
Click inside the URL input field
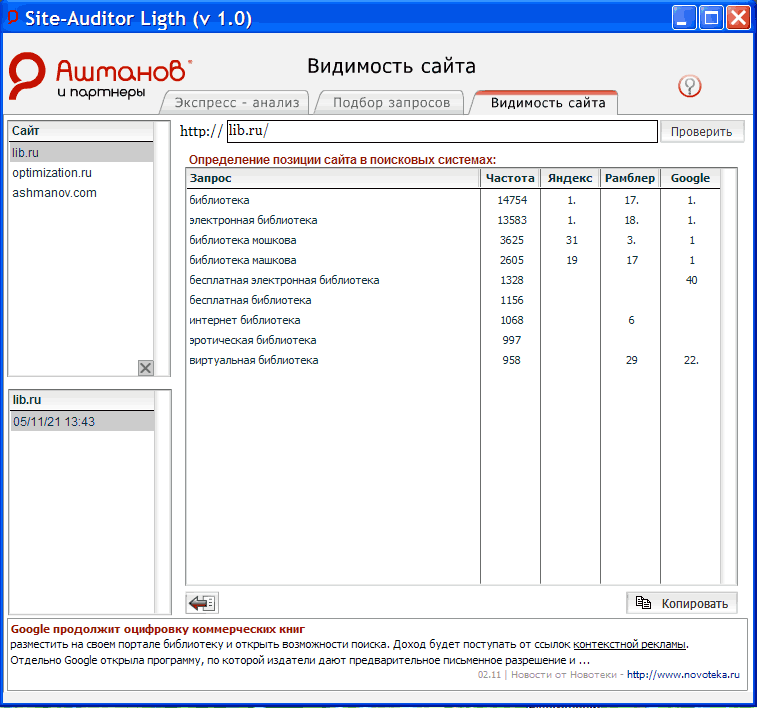point(440,131)
